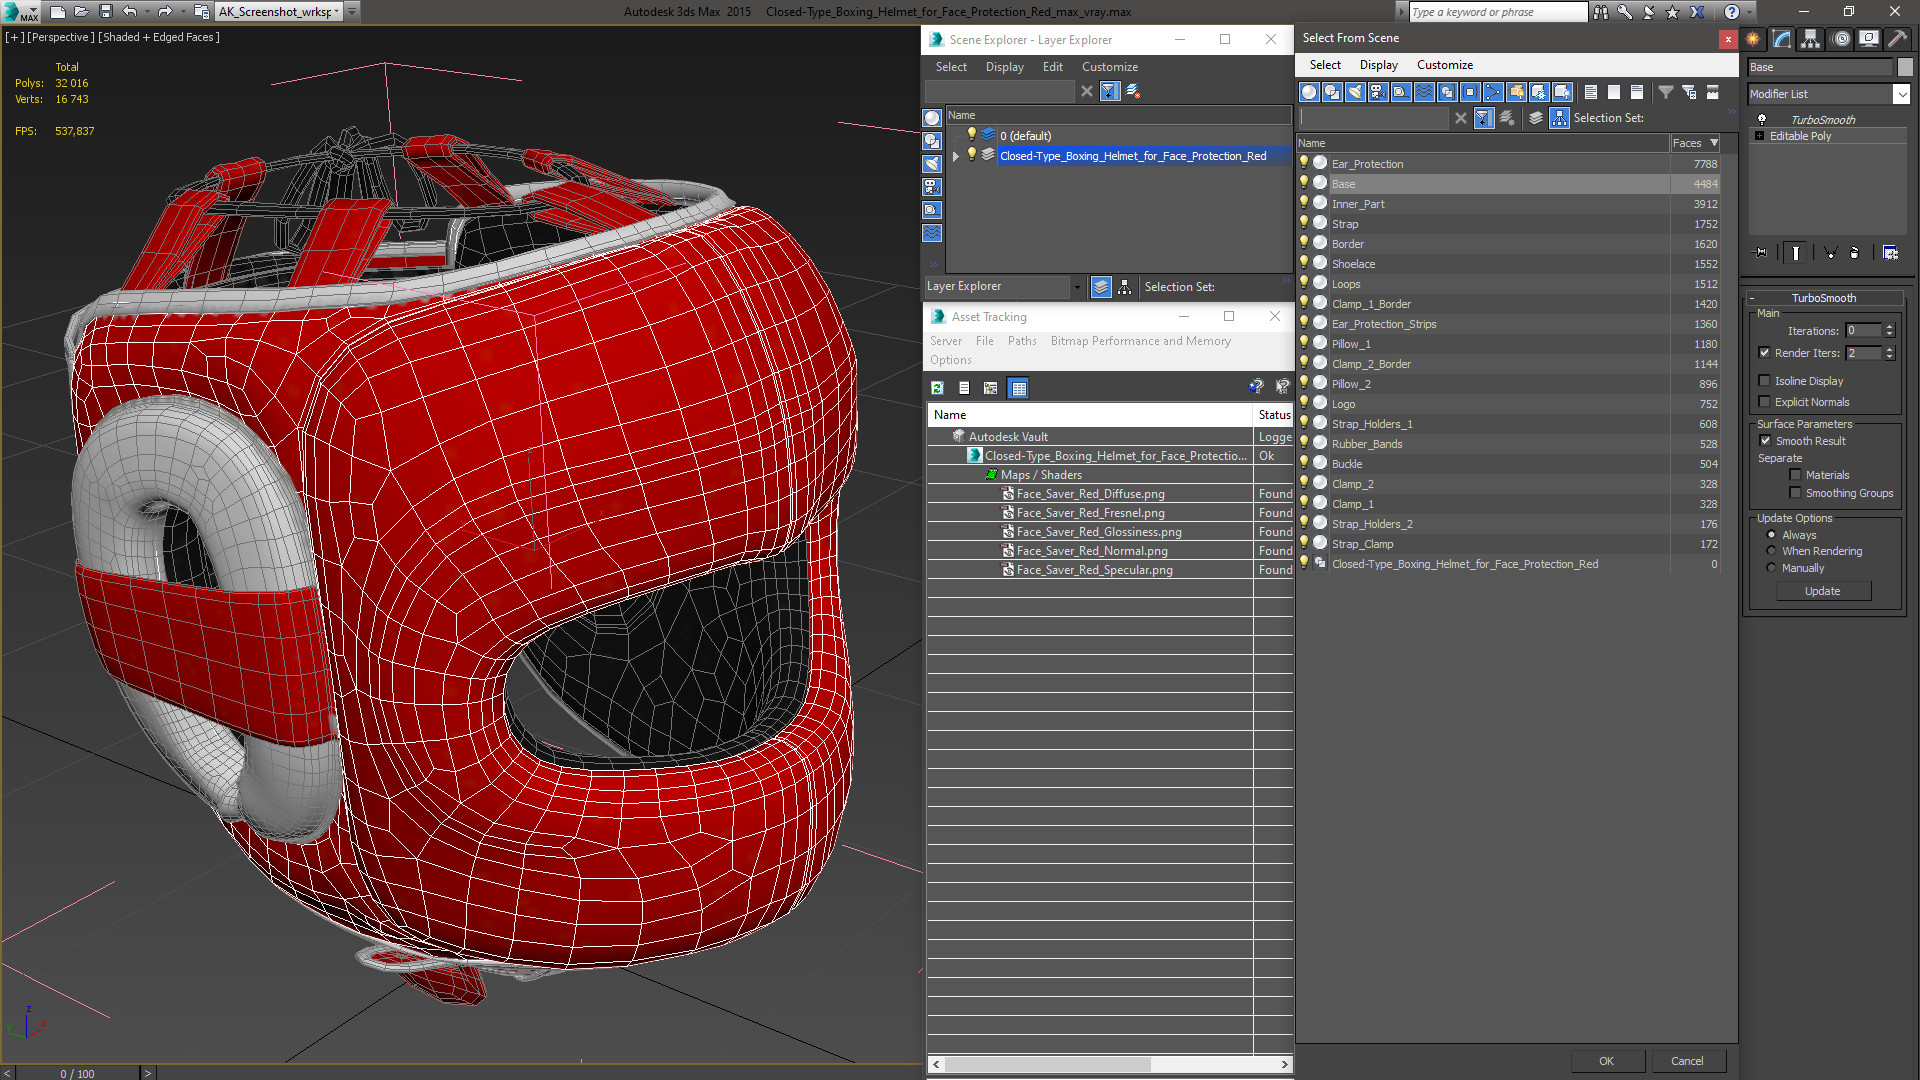Toggle Display Shapes filter in Select From Scene
This screenshot has height=1080, width=1920.
[x=1332, y=92]
